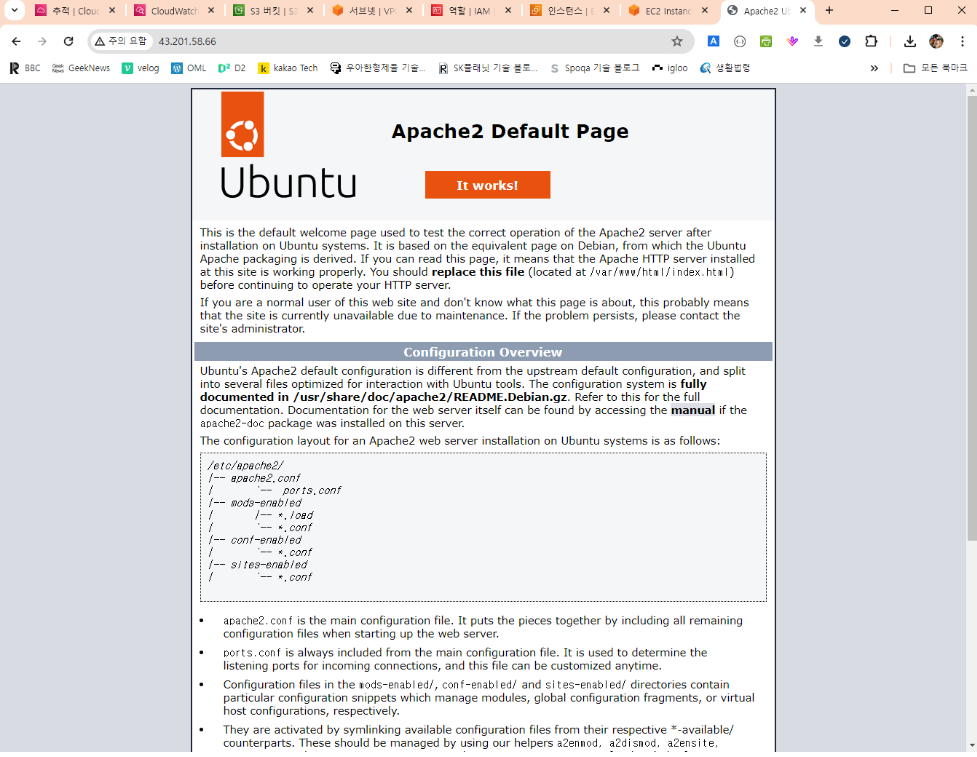Click the scrollbar up arrow
This screenshot has height=757, width=977.
tap(972, 90)
